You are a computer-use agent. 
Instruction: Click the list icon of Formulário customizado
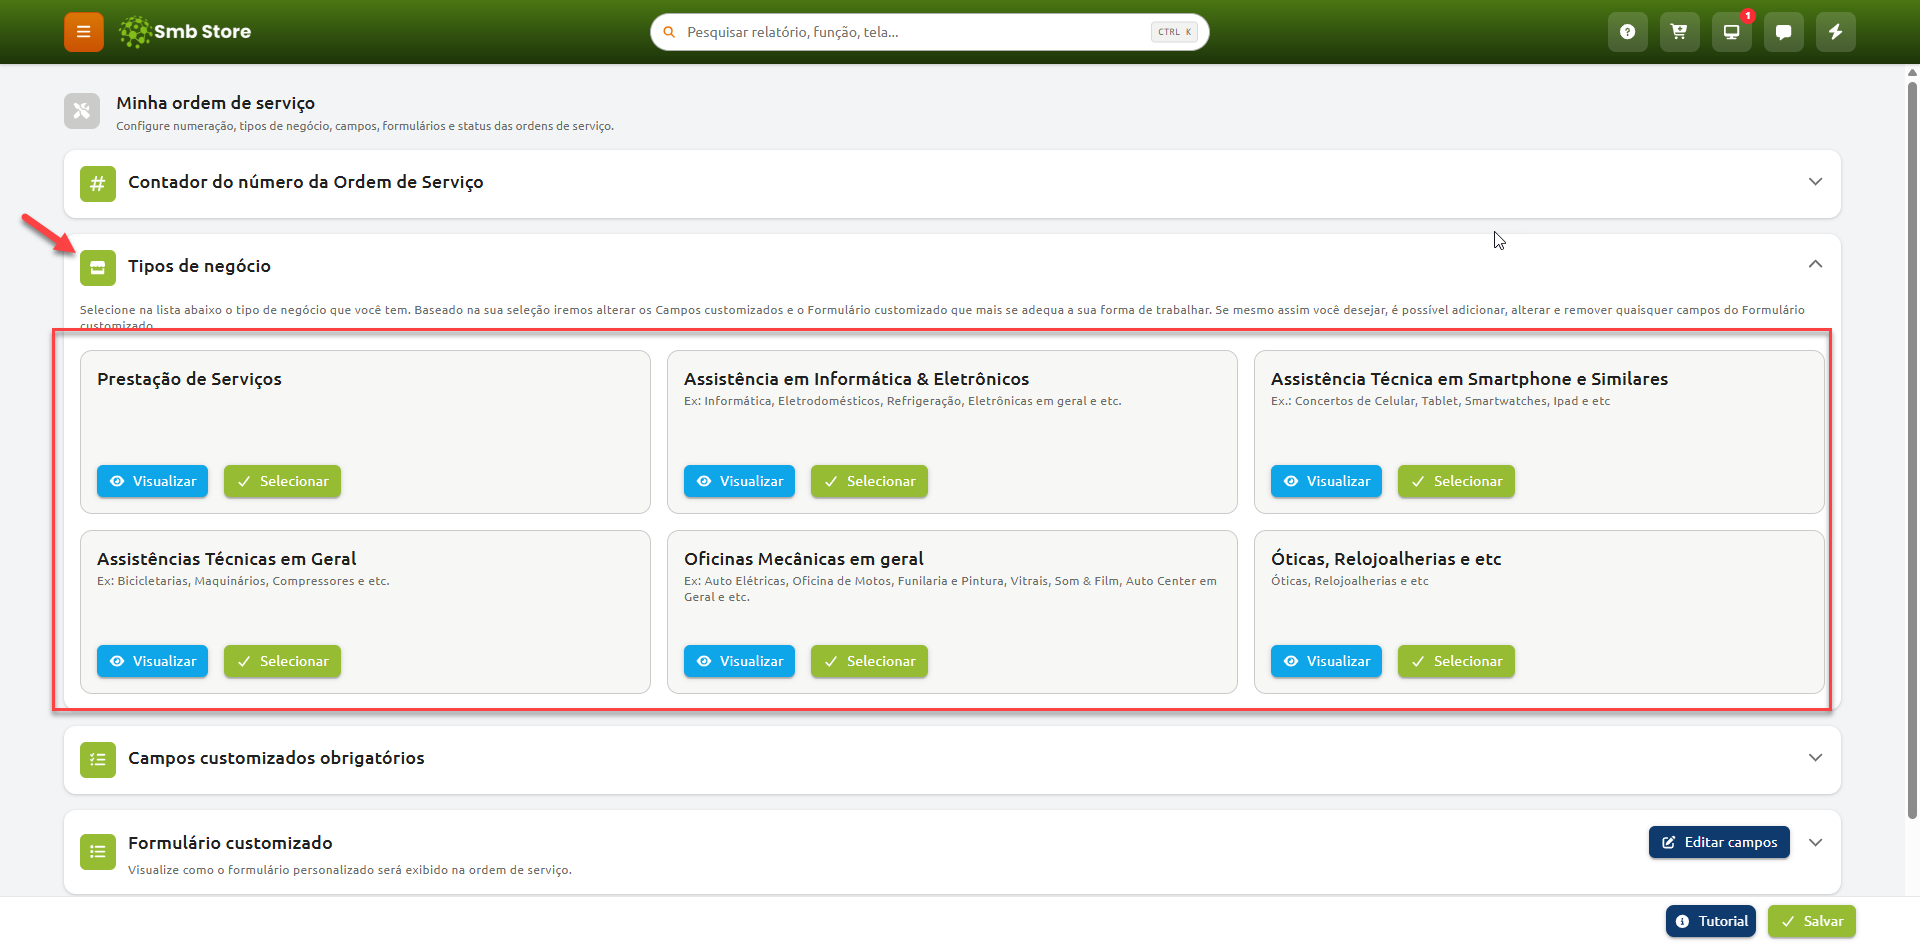pos(98,852)
